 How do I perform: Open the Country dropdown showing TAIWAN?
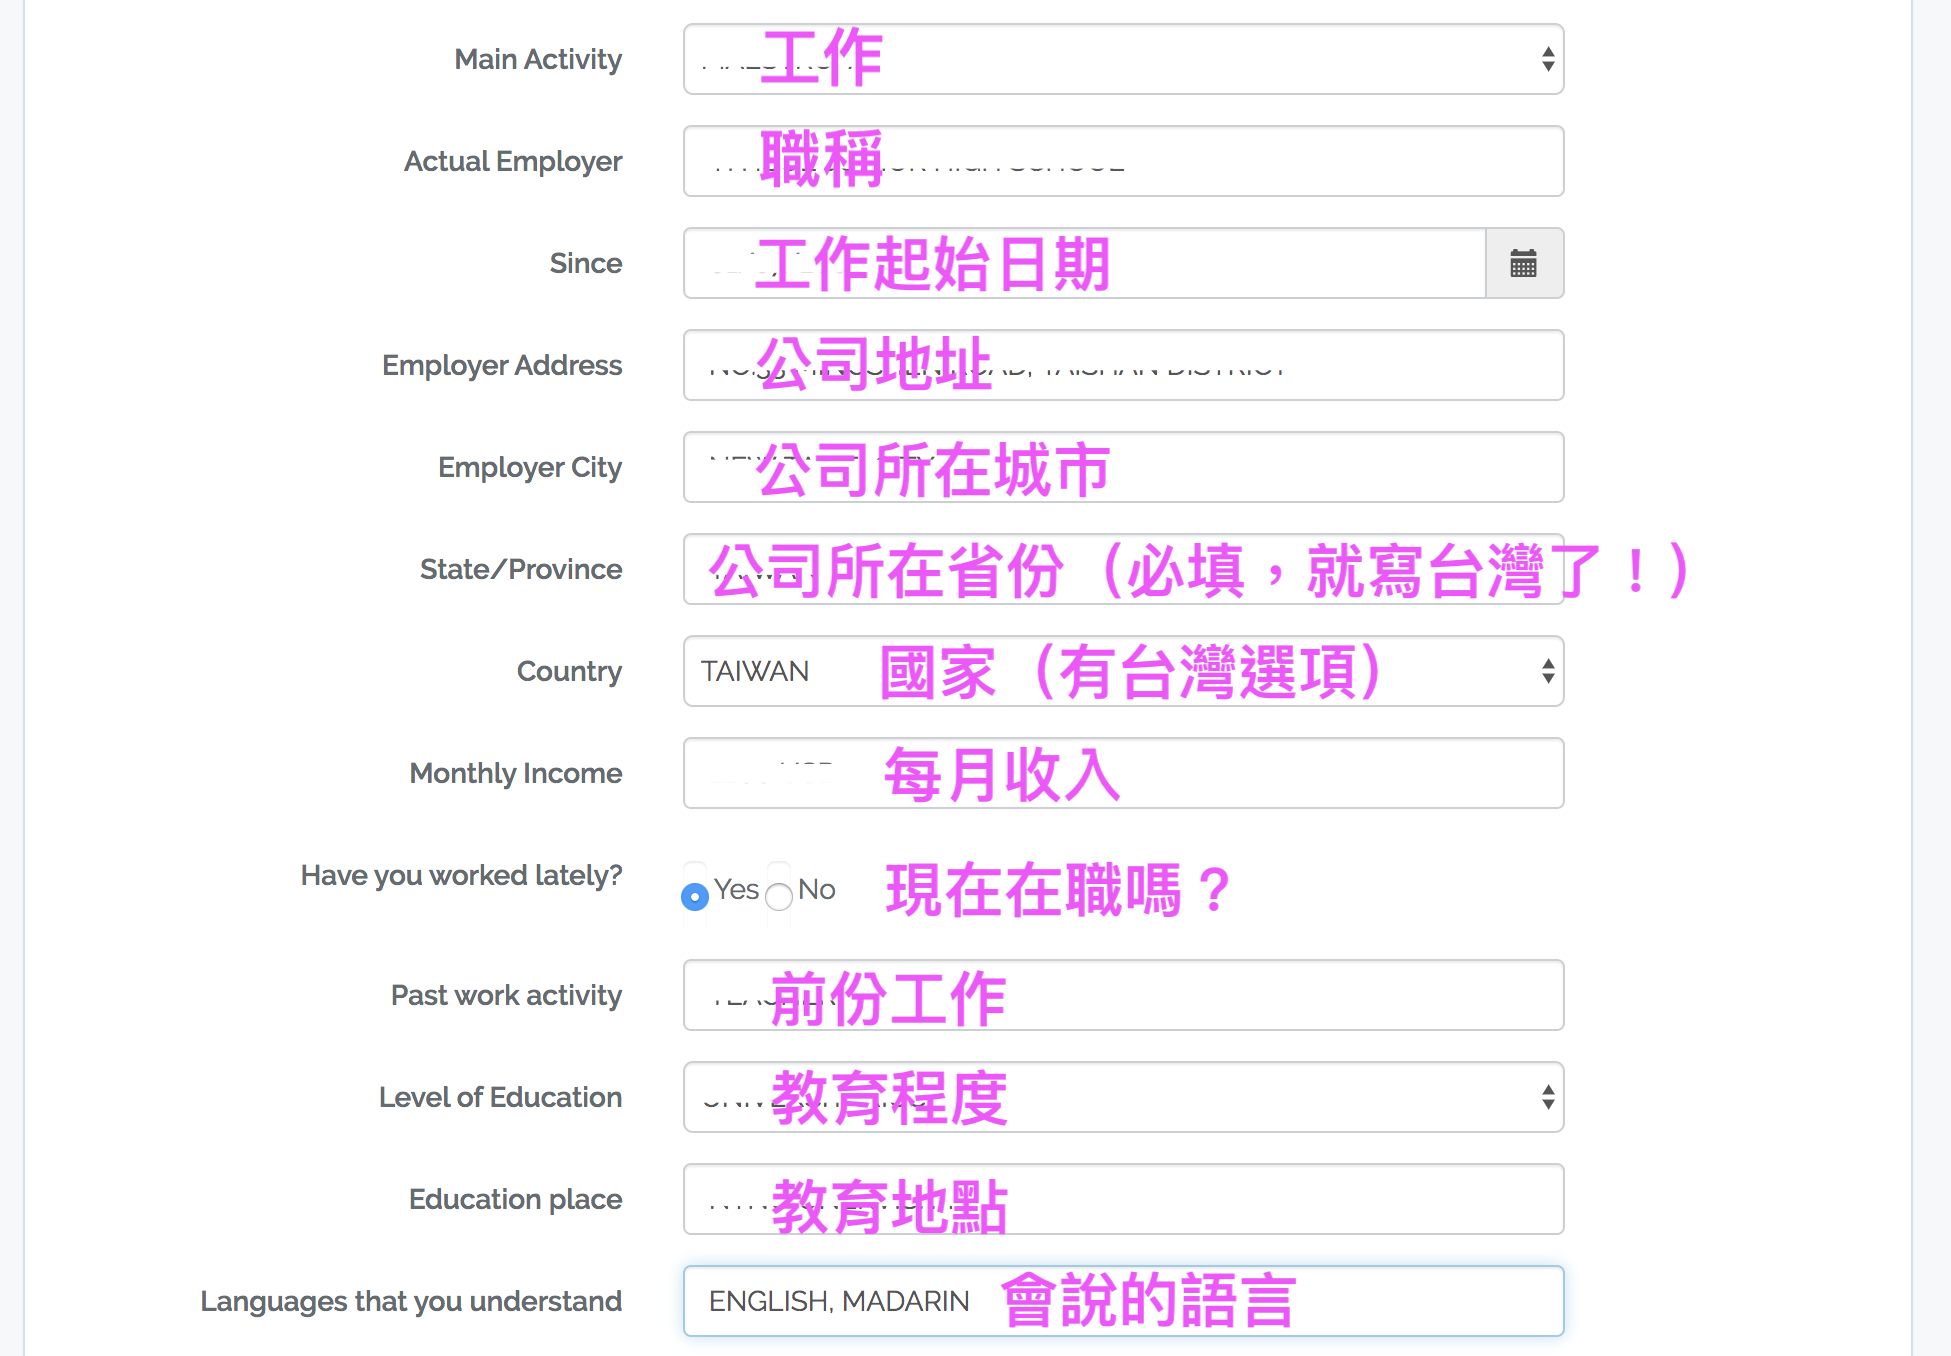pos(1123,672)
